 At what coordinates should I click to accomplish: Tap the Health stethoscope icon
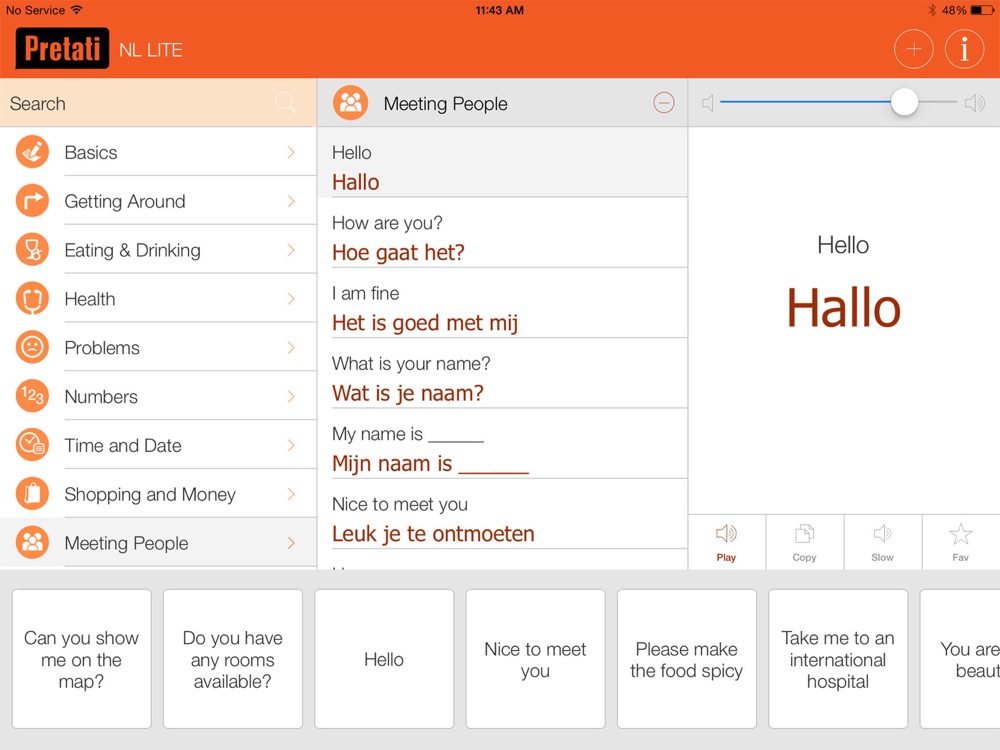32,298
